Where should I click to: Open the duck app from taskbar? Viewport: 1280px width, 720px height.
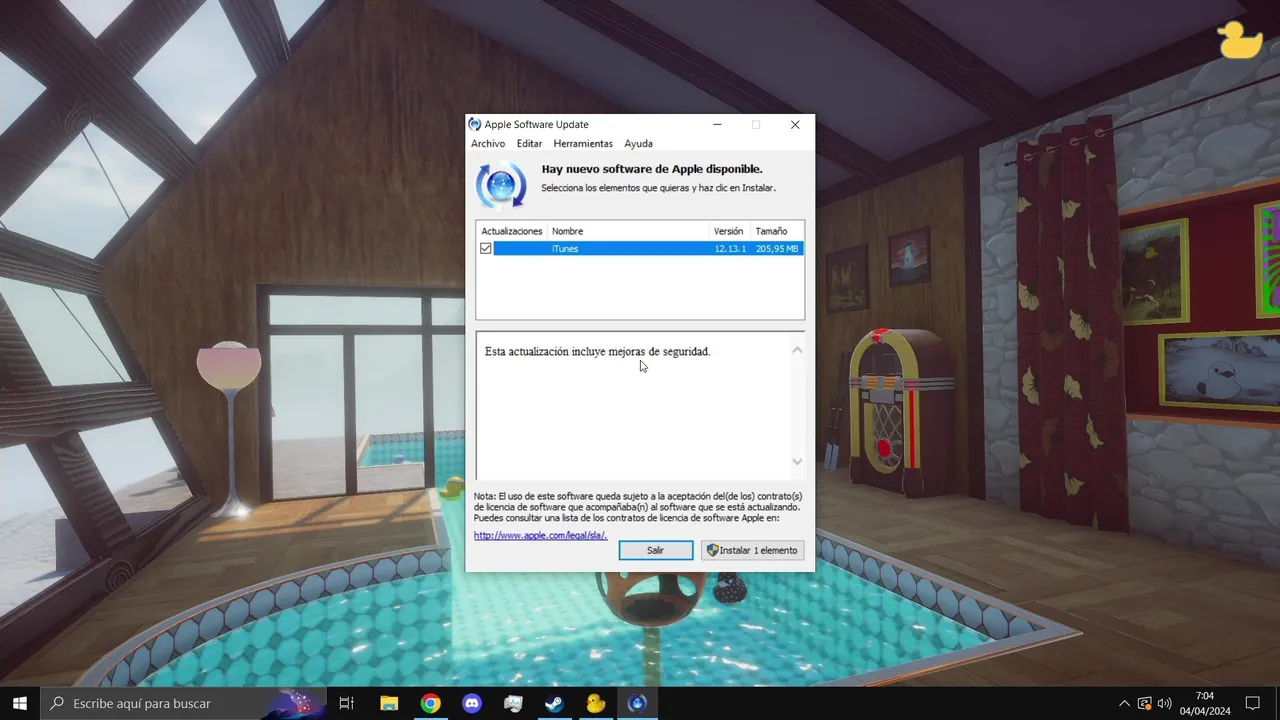pos(596,703)
